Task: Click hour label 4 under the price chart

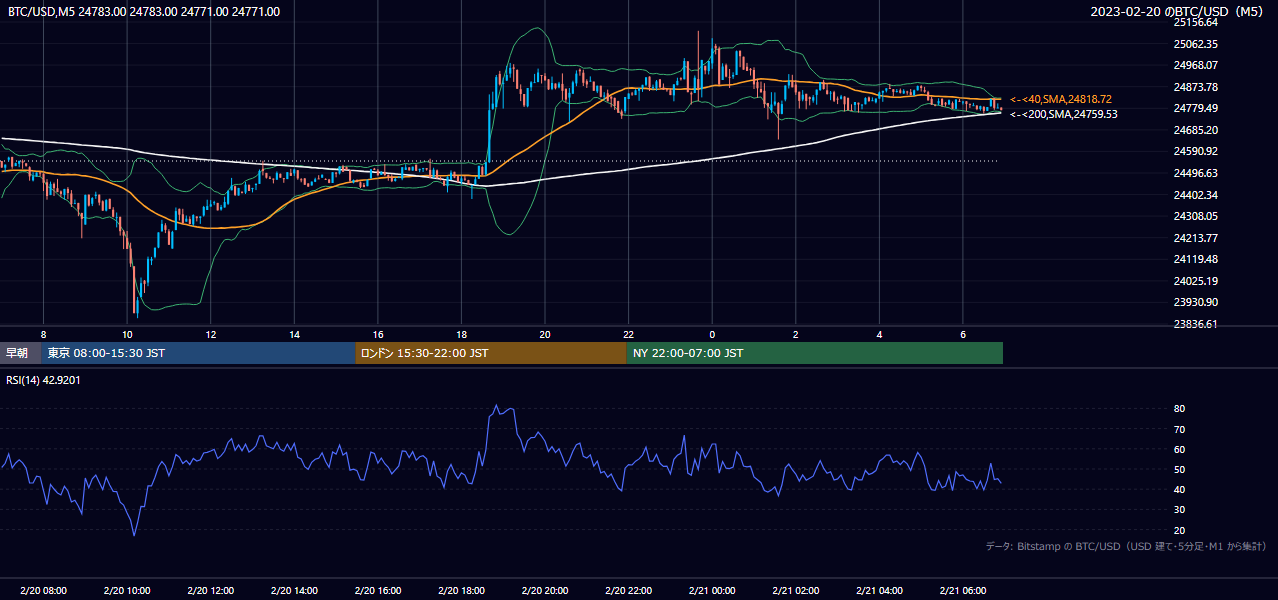Action: (x=879, y=334)
